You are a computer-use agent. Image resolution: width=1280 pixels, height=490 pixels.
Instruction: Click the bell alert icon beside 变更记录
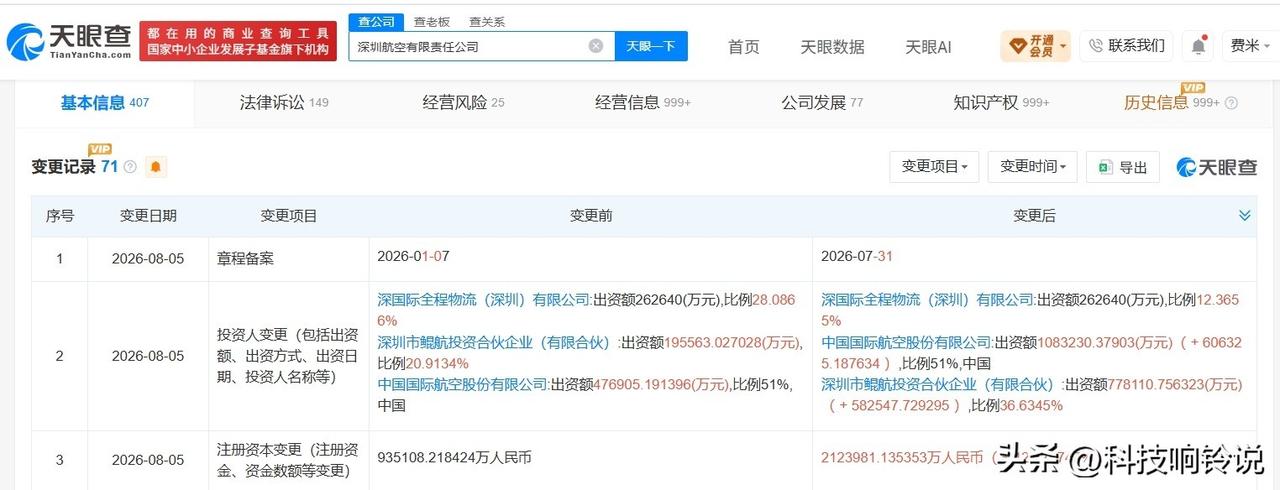click(x=156, y=167)
